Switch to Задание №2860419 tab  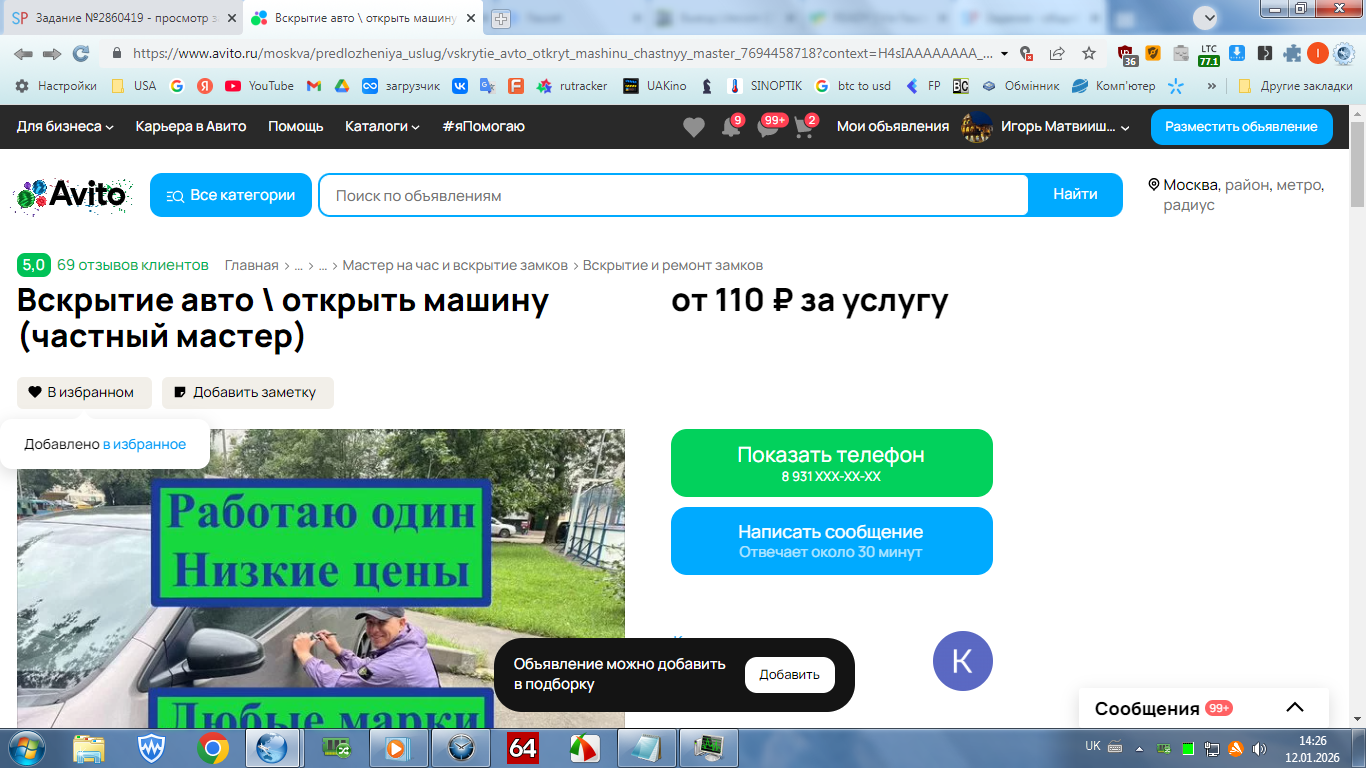click(124, 18)
